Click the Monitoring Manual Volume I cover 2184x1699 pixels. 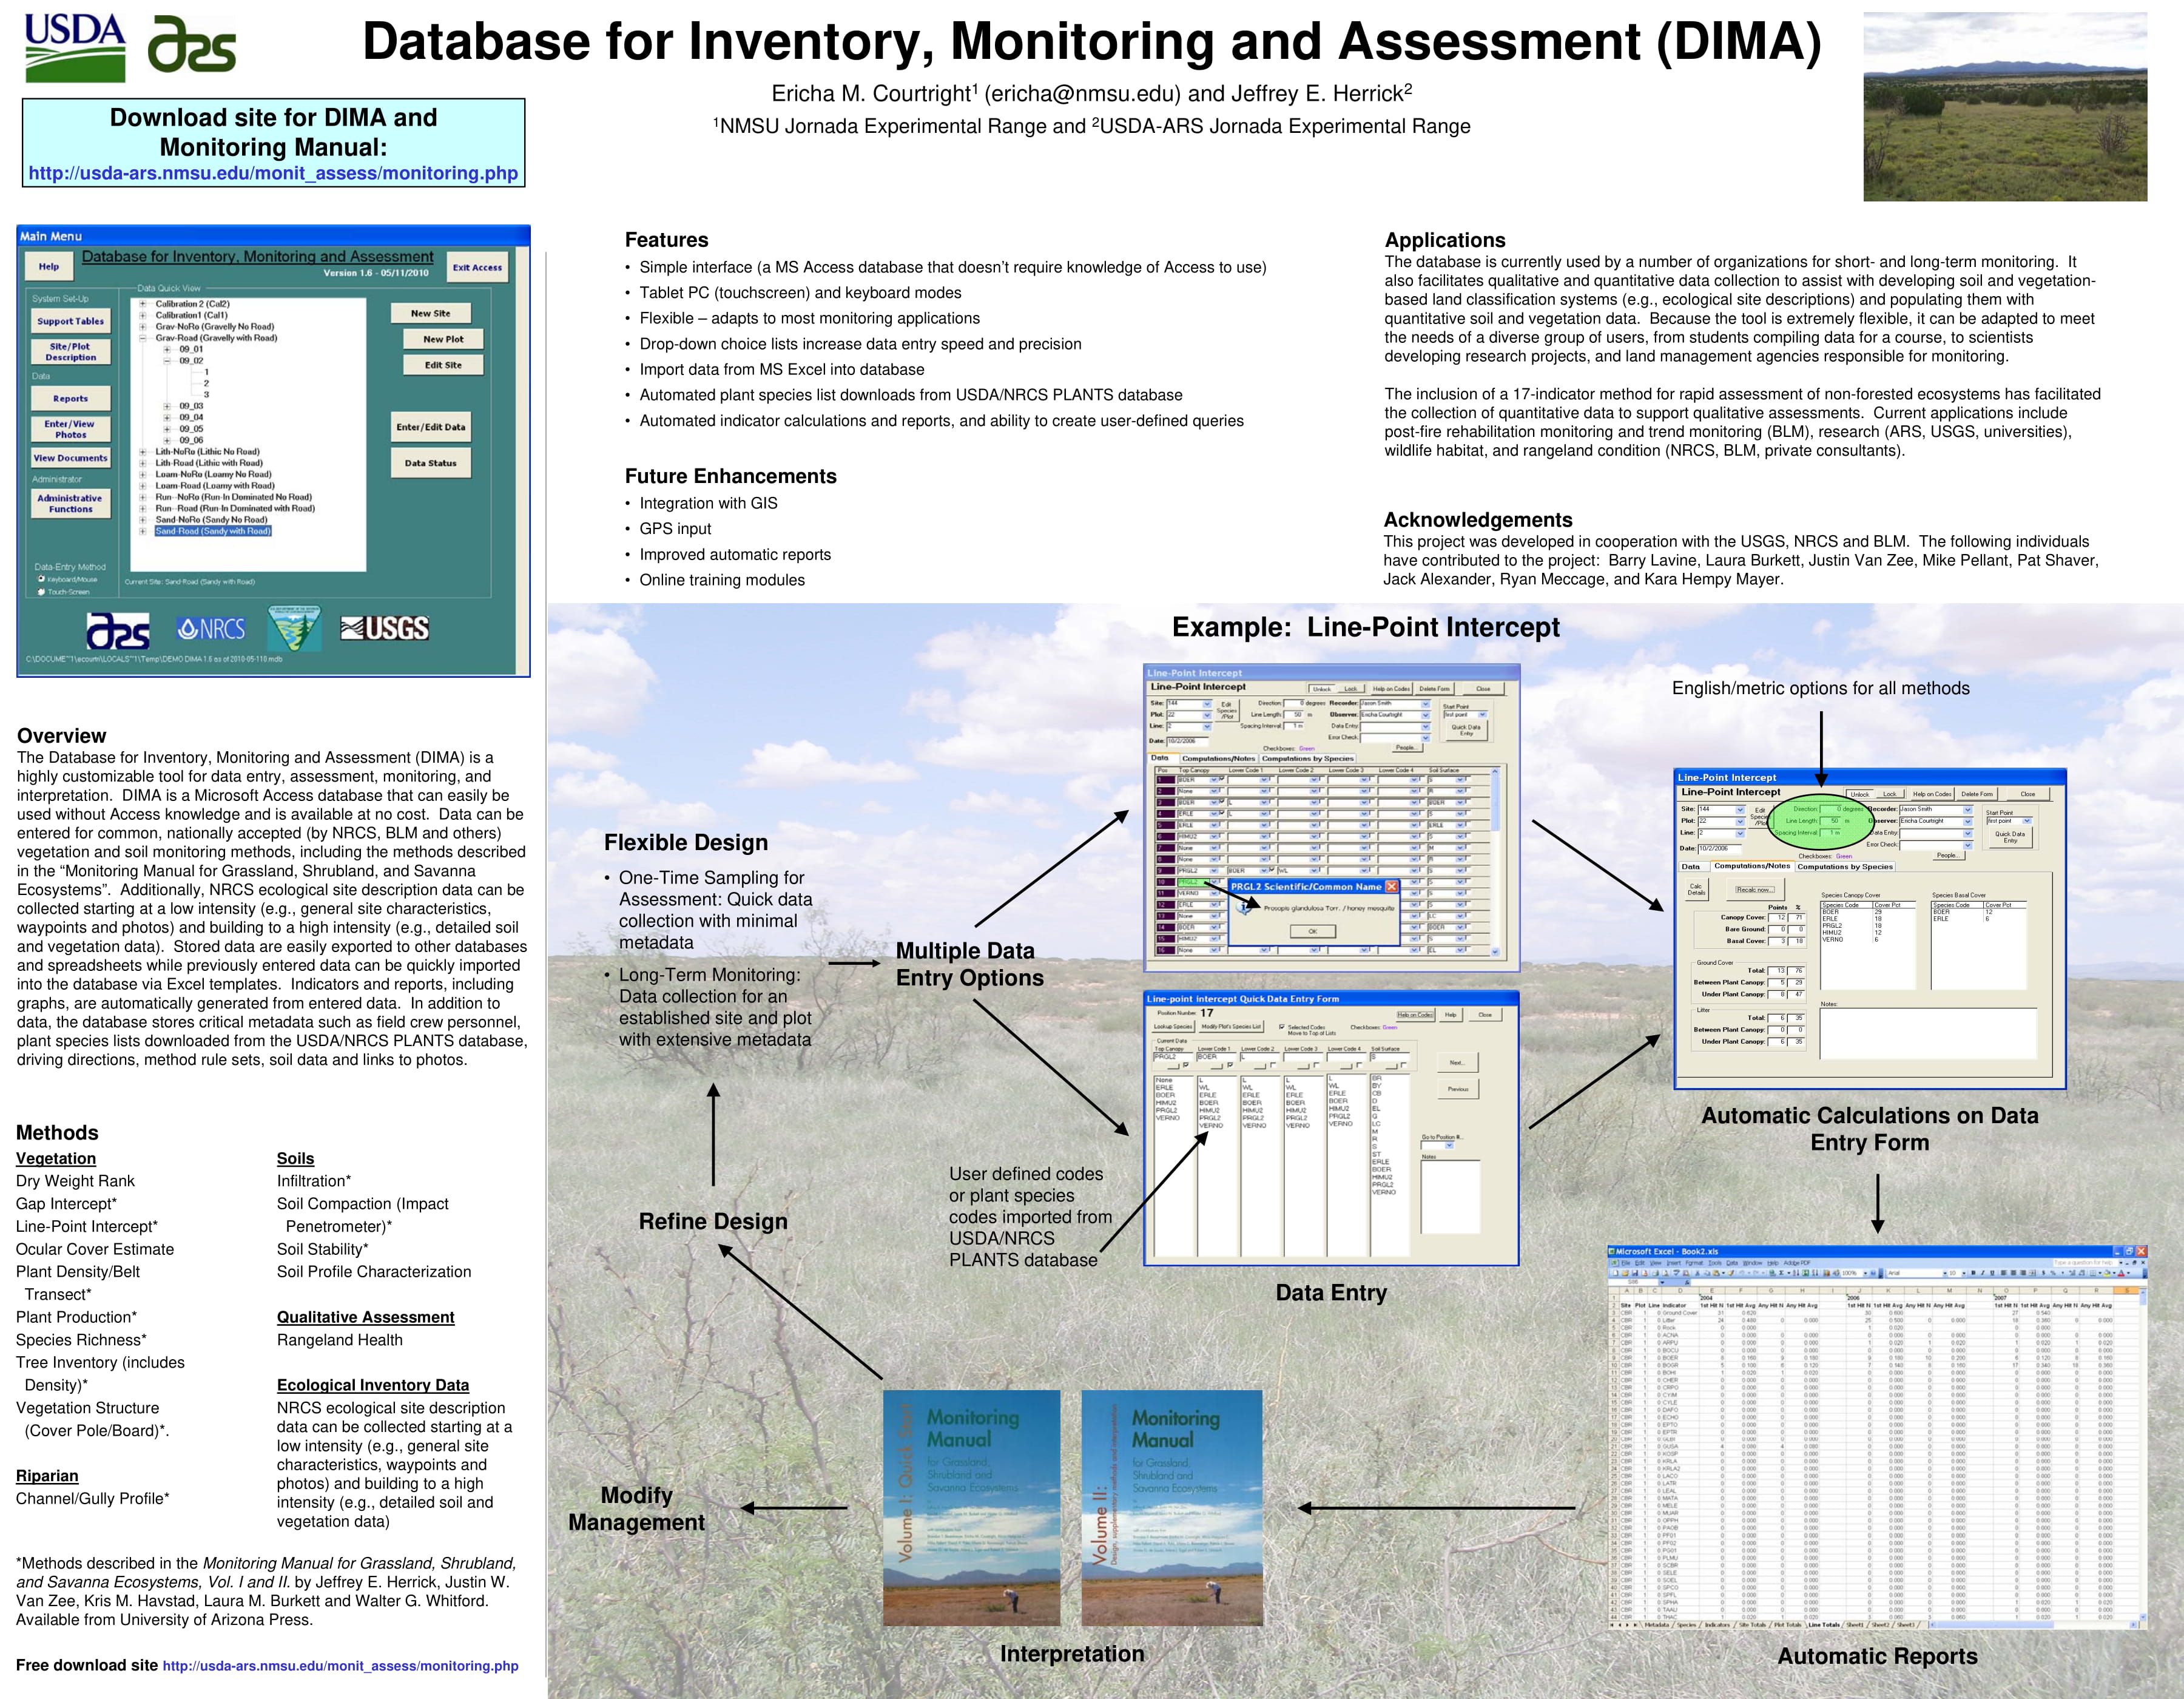click(x=971, y=1506)
